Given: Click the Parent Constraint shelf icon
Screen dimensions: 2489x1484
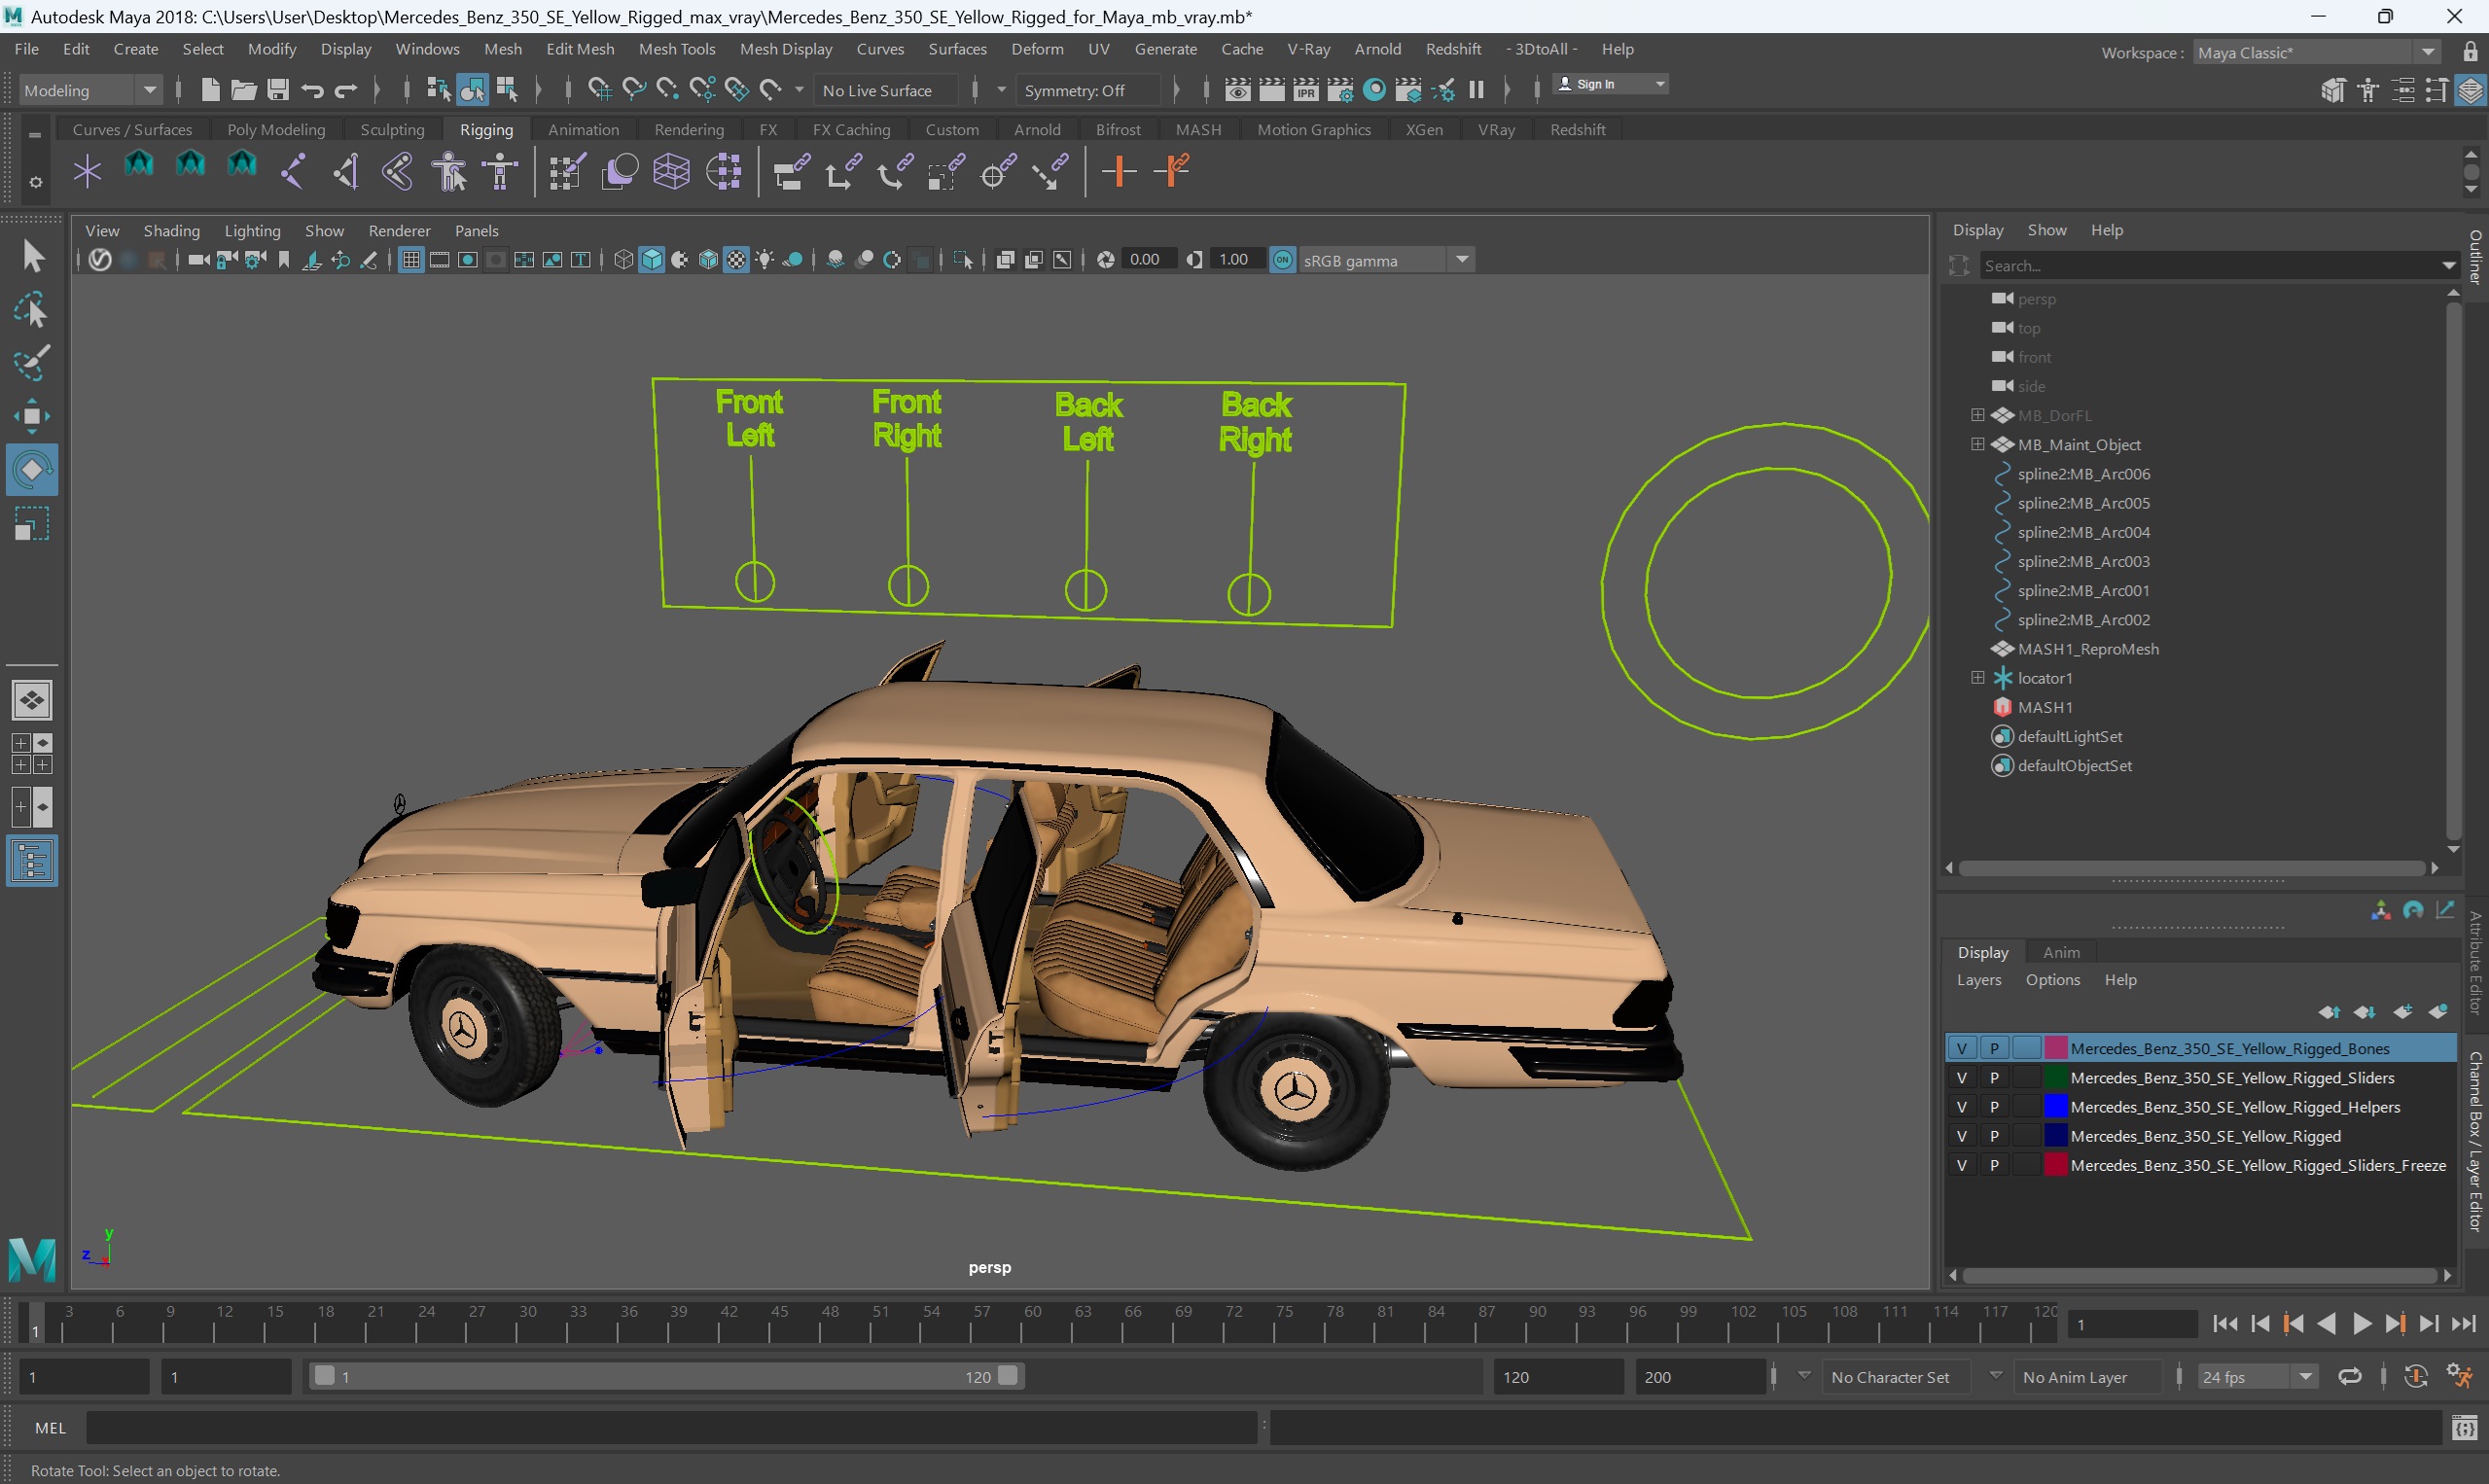Looking at the screenshot, I should pos(790,171).
